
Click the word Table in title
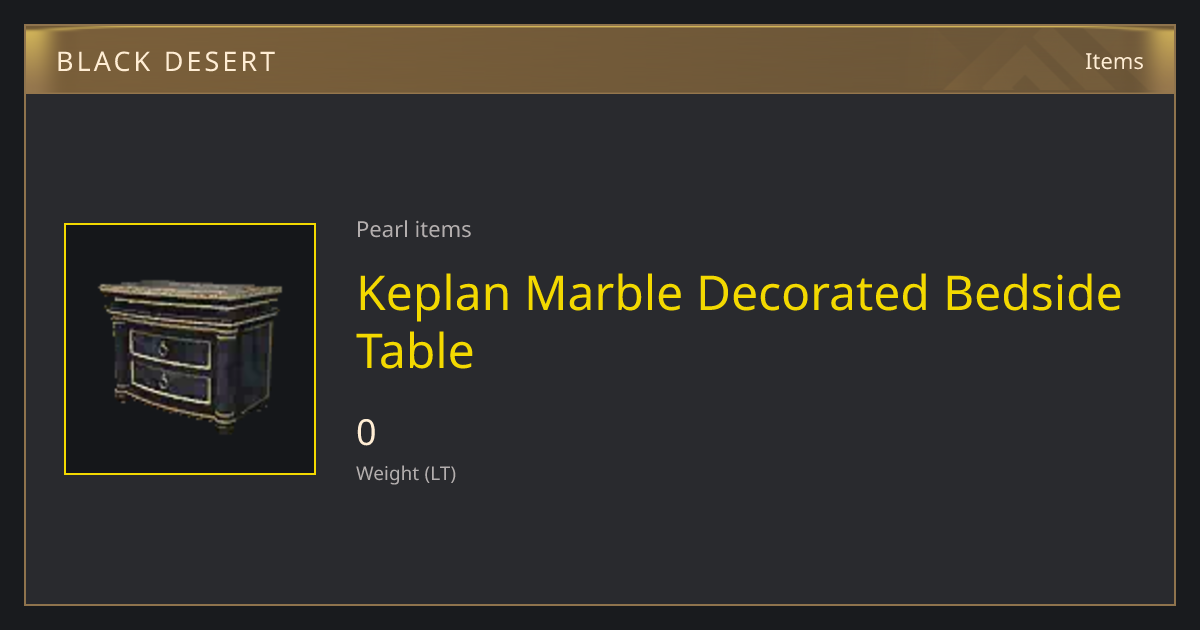click(x=415, y=351)
